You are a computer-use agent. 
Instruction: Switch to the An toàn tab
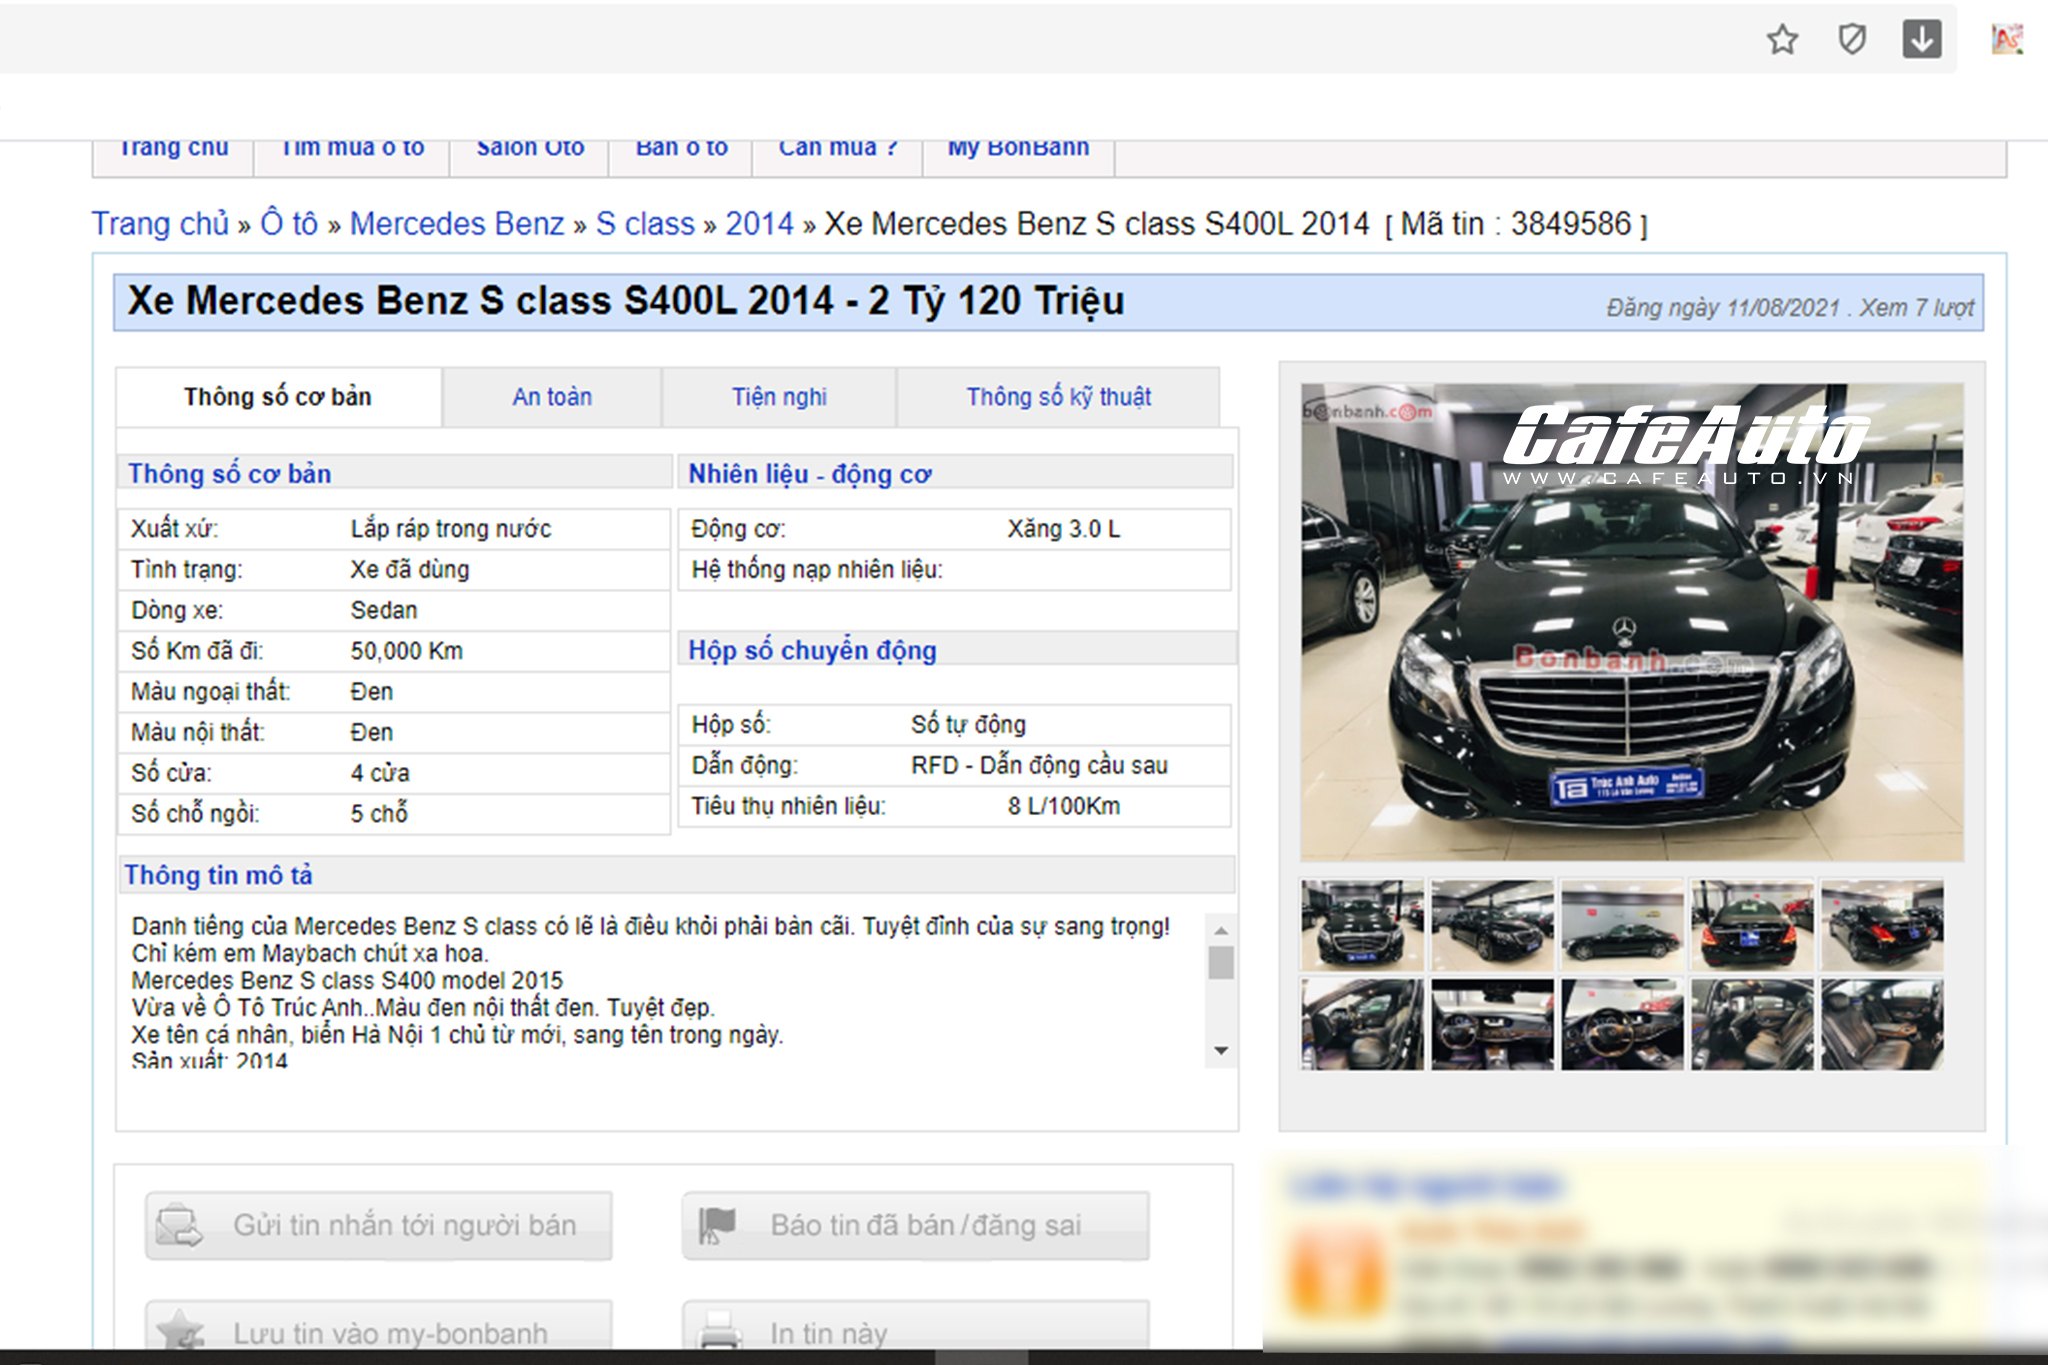pos(552,397)
